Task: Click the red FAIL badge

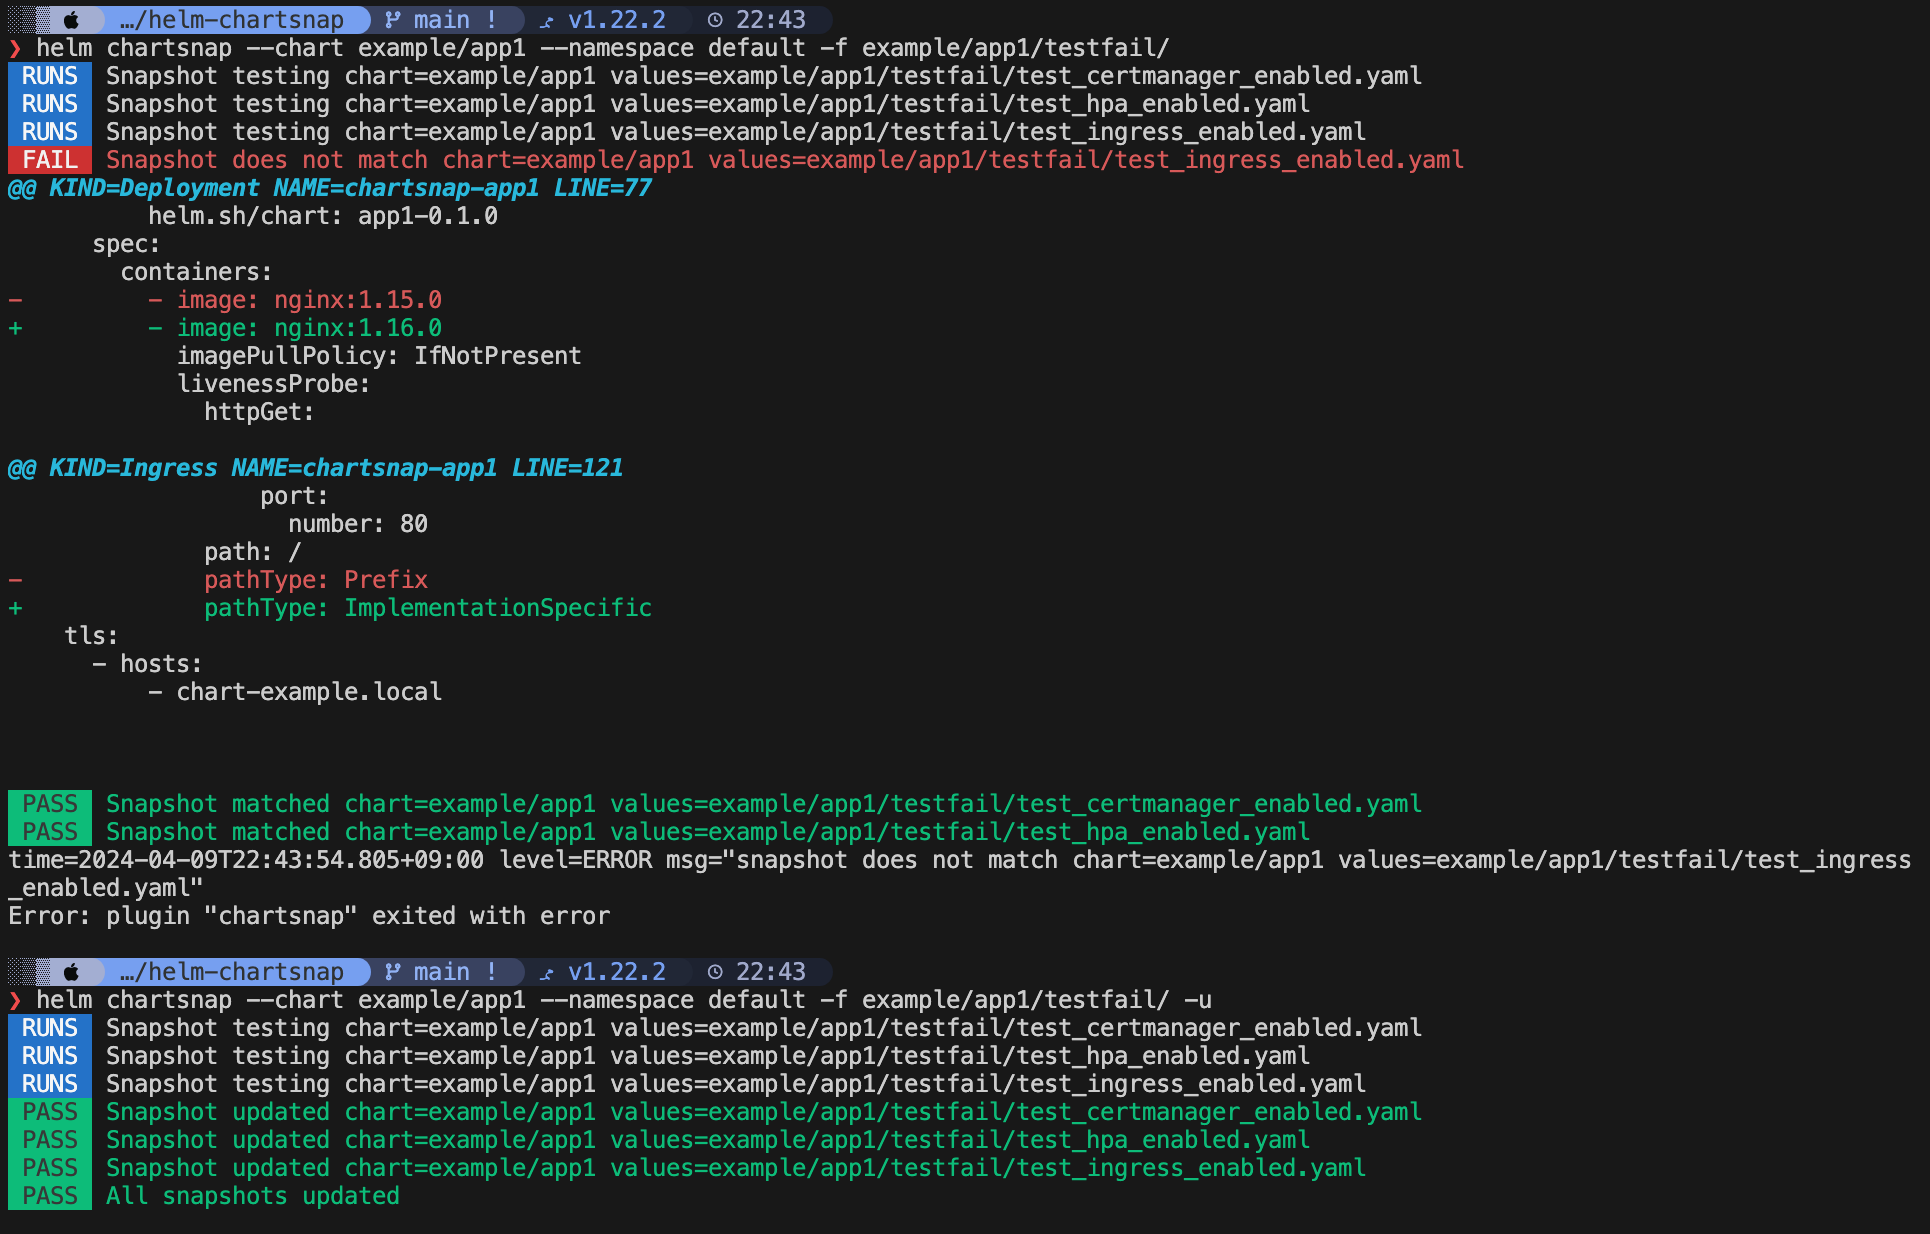Action: [50, 160]
